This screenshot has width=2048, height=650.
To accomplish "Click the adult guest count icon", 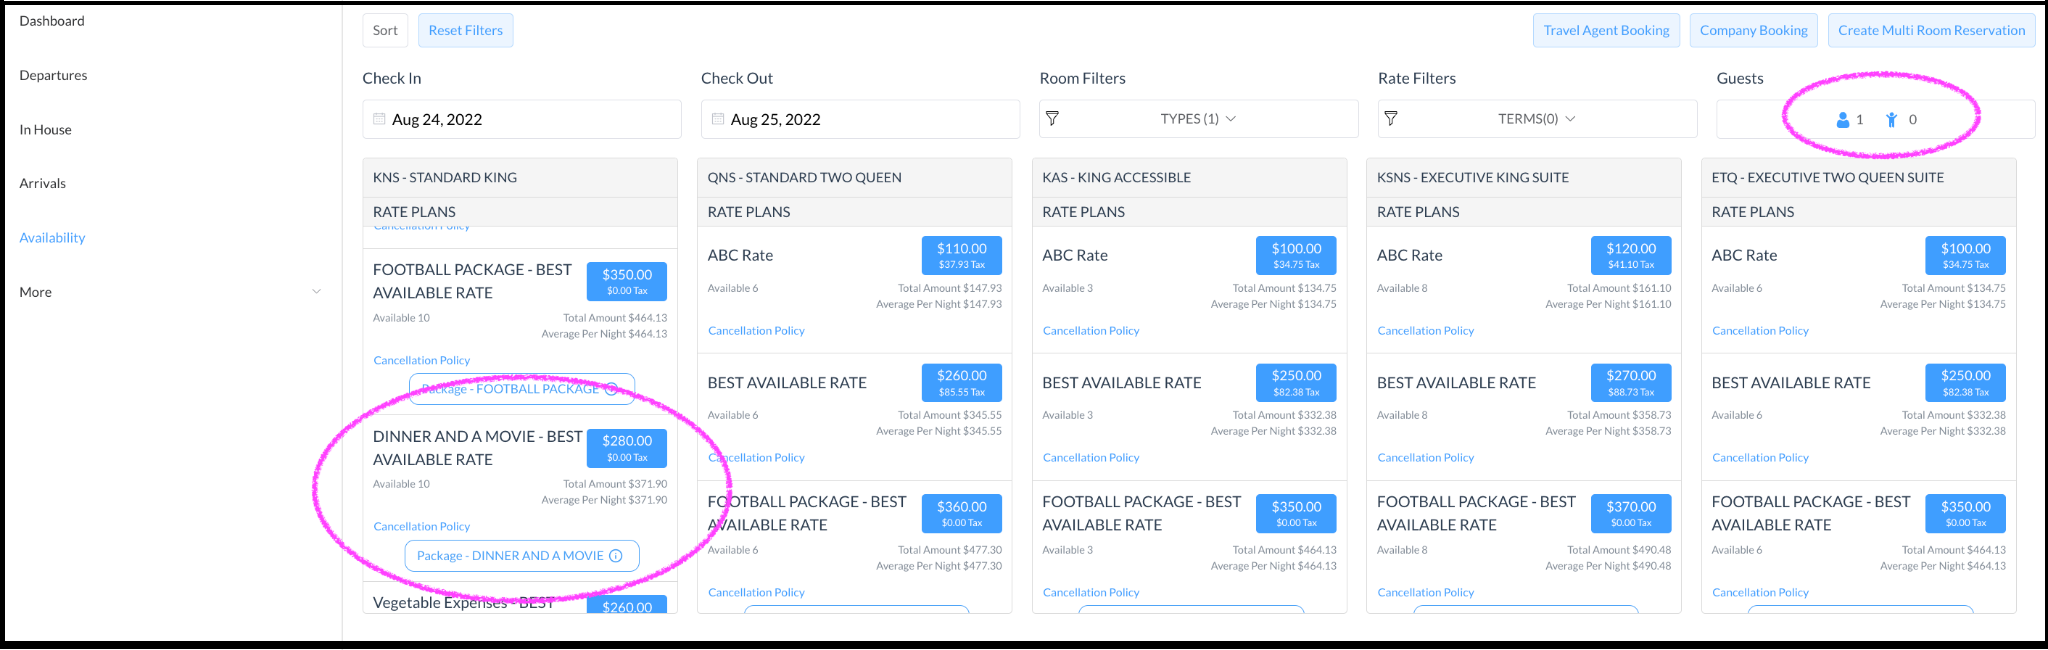I will (1842, 120).
